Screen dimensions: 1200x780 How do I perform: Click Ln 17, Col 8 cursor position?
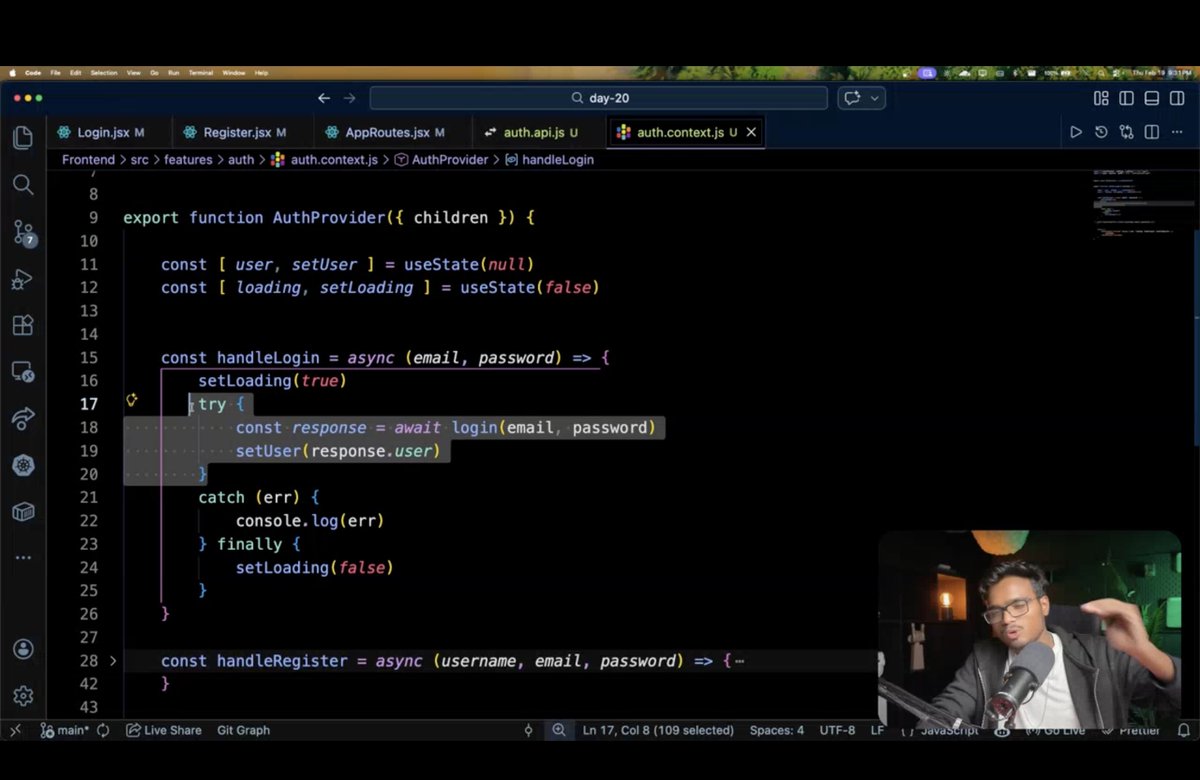[659, 731]
